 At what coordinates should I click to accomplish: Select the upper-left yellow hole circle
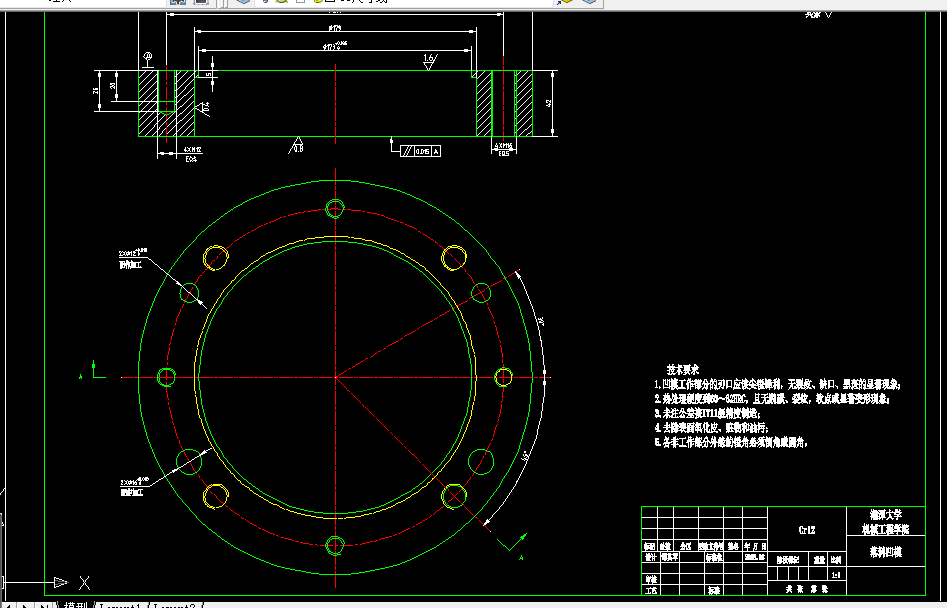[x=216, y=258]
